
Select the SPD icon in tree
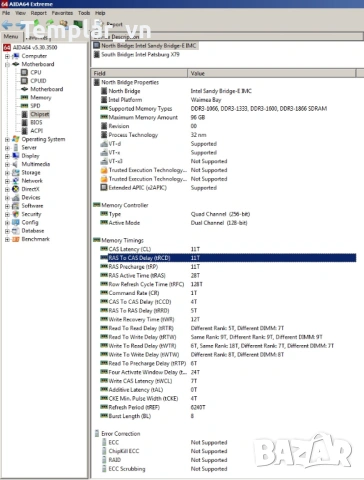[24, 106]
